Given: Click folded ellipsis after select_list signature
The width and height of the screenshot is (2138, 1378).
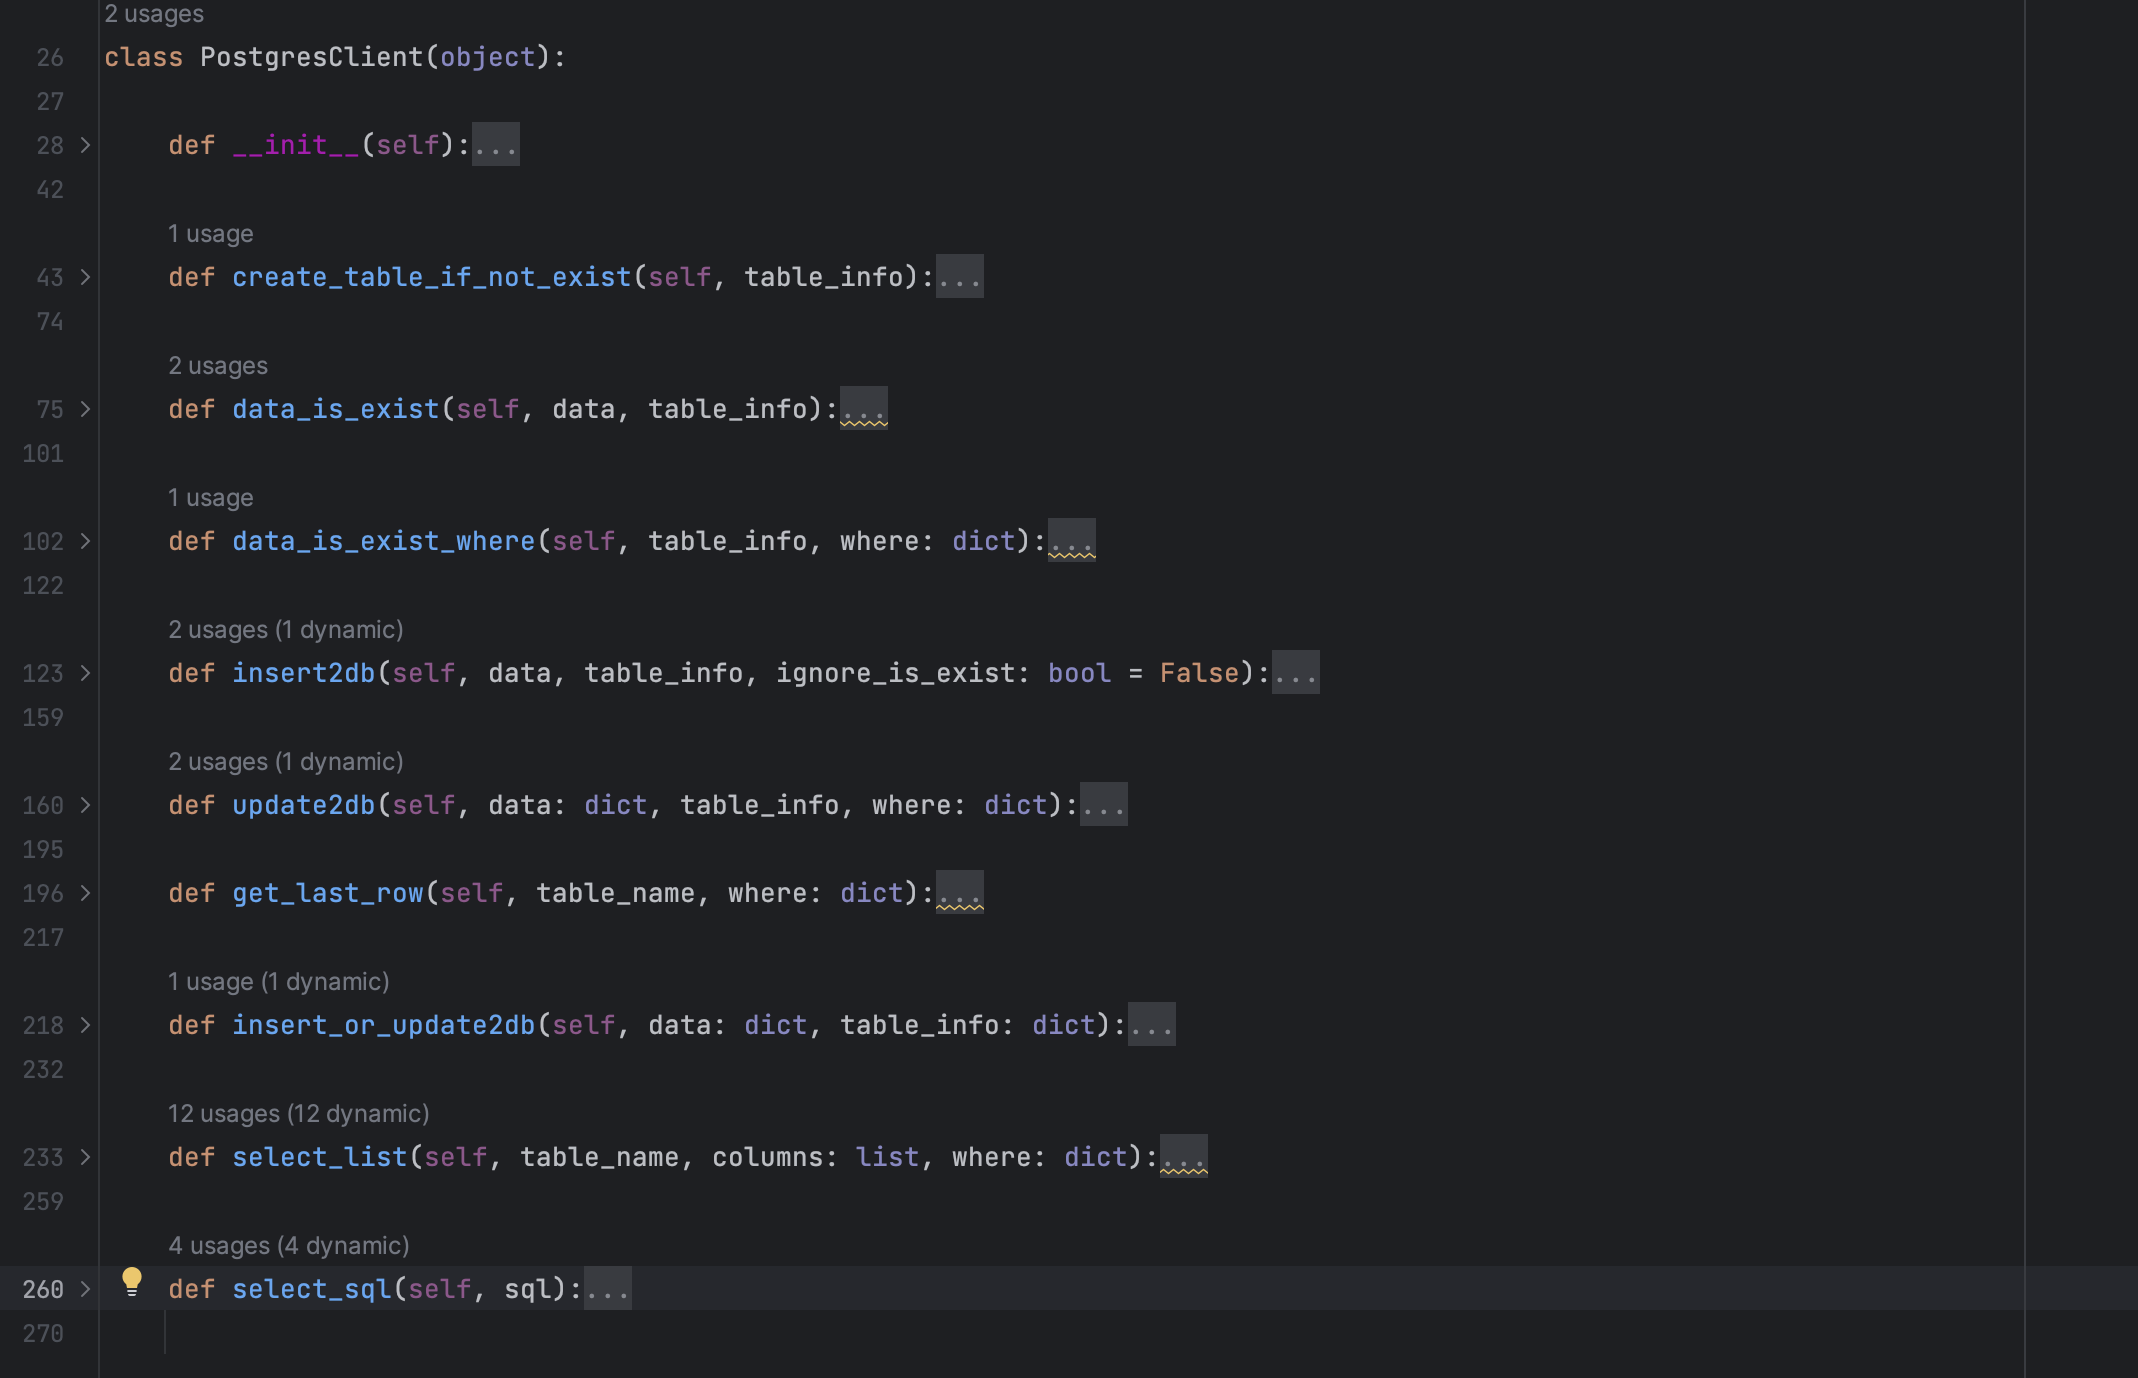Looking at the screenshot, I should pyautogui.click(x=1184, y=1157).
